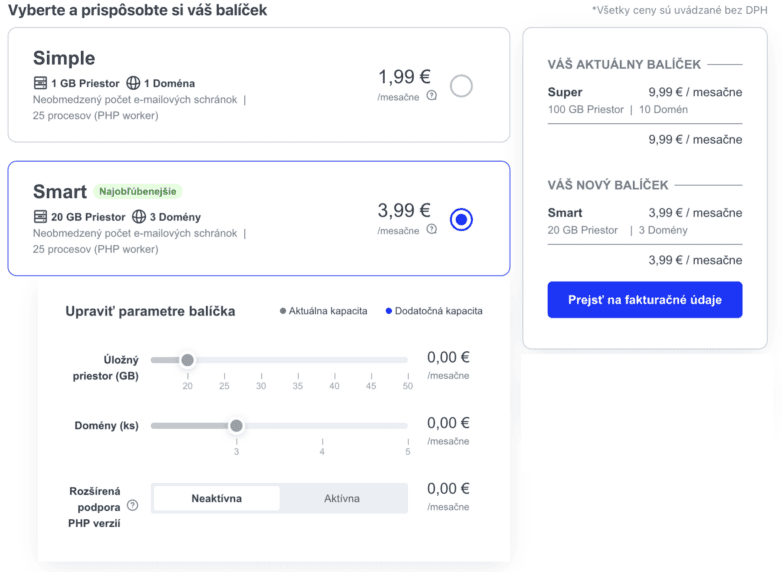Click the globe icon in the Smart plan

tap(139, 216)
